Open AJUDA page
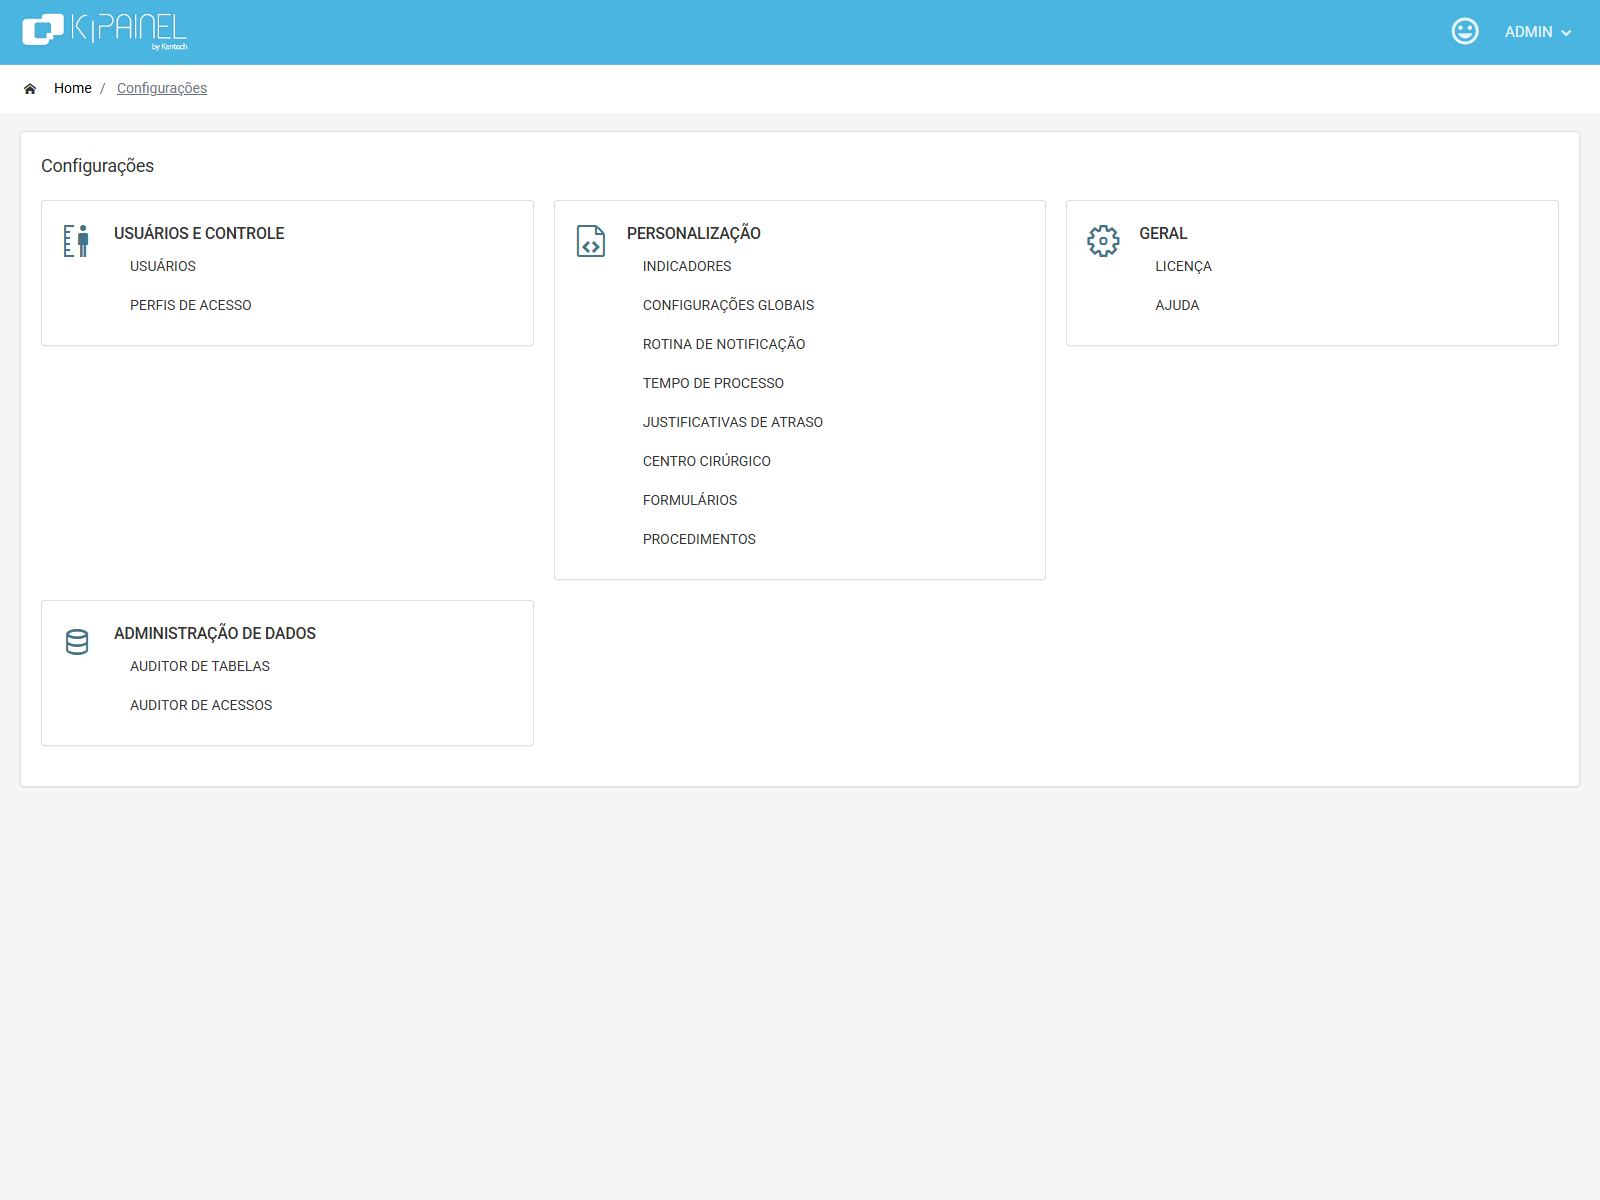The height and width of the screenshot is (1200, 1600). 1177,305
